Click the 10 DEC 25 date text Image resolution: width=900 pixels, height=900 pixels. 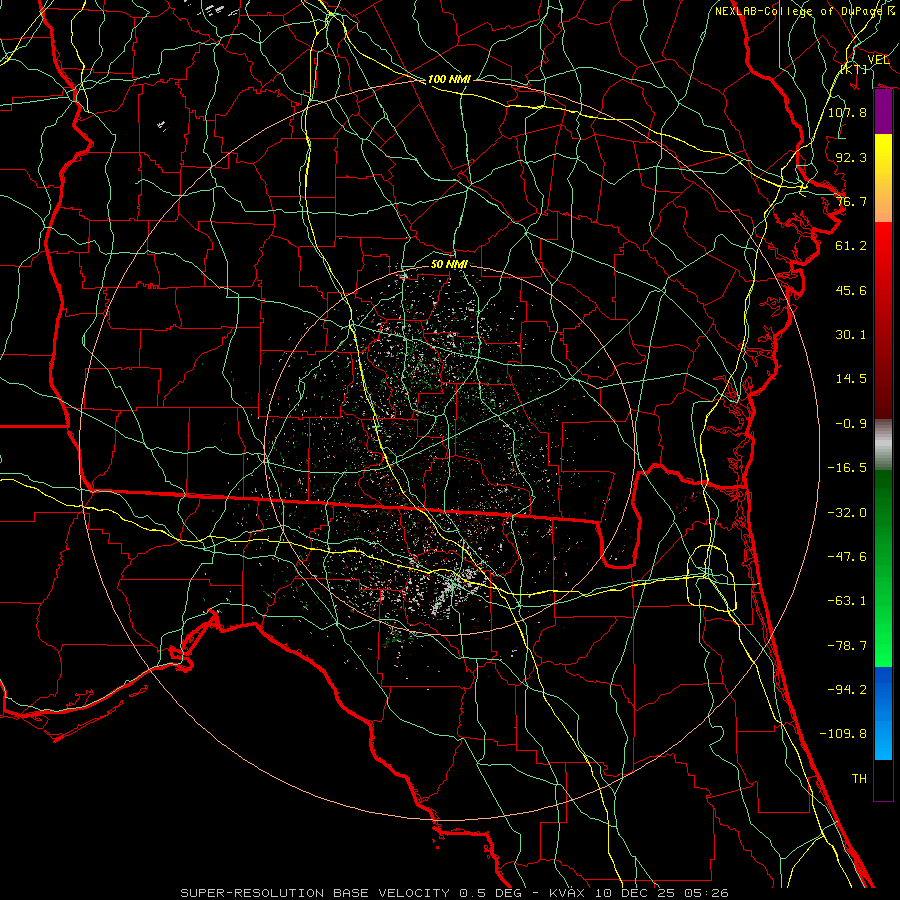tap(636, 893)
